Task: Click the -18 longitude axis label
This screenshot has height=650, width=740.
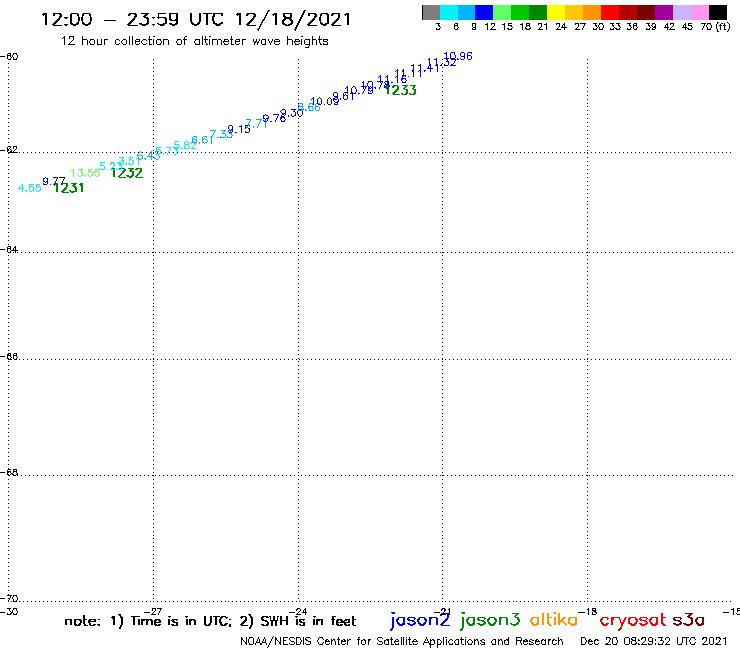Action: point(588,612)
